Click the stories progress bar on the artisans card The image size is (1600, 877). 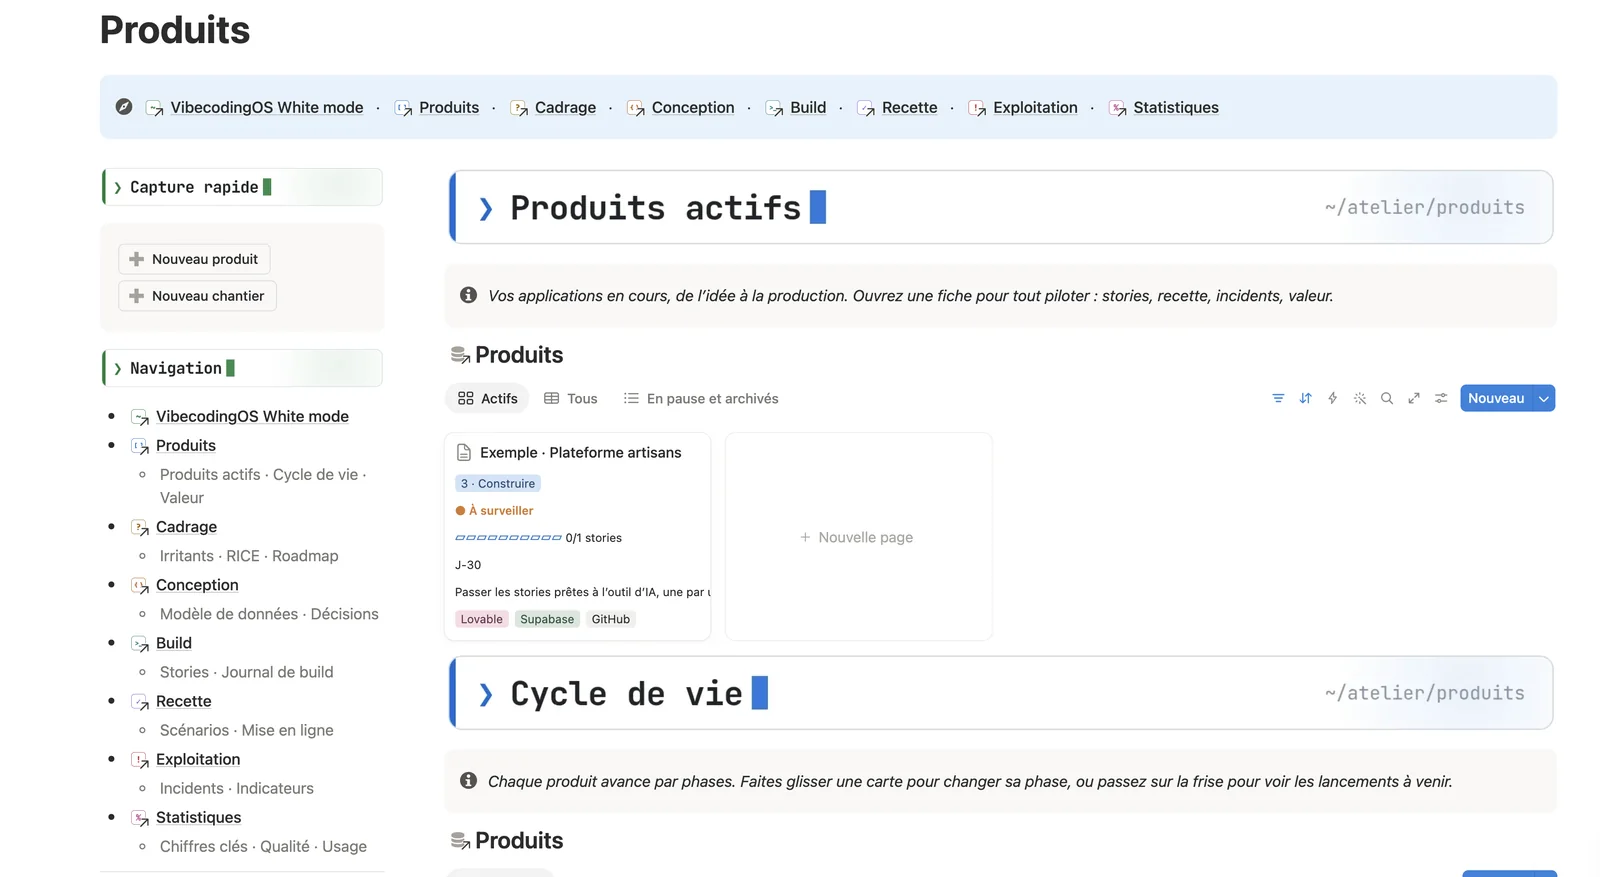click(508, 538)
